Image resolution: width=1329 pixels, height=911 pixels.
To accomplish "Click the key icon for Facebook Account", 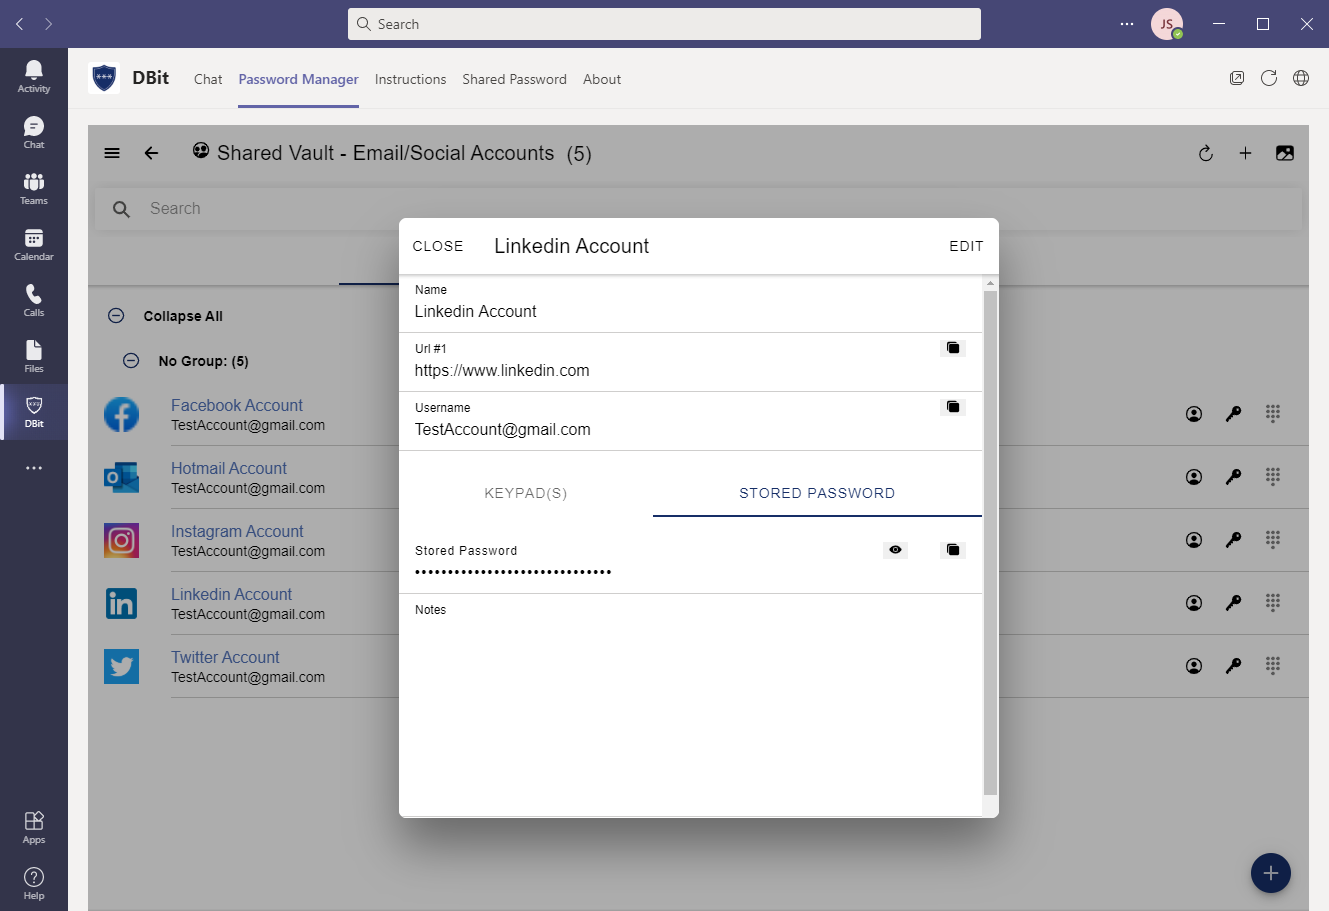I will click(1233, 414).
